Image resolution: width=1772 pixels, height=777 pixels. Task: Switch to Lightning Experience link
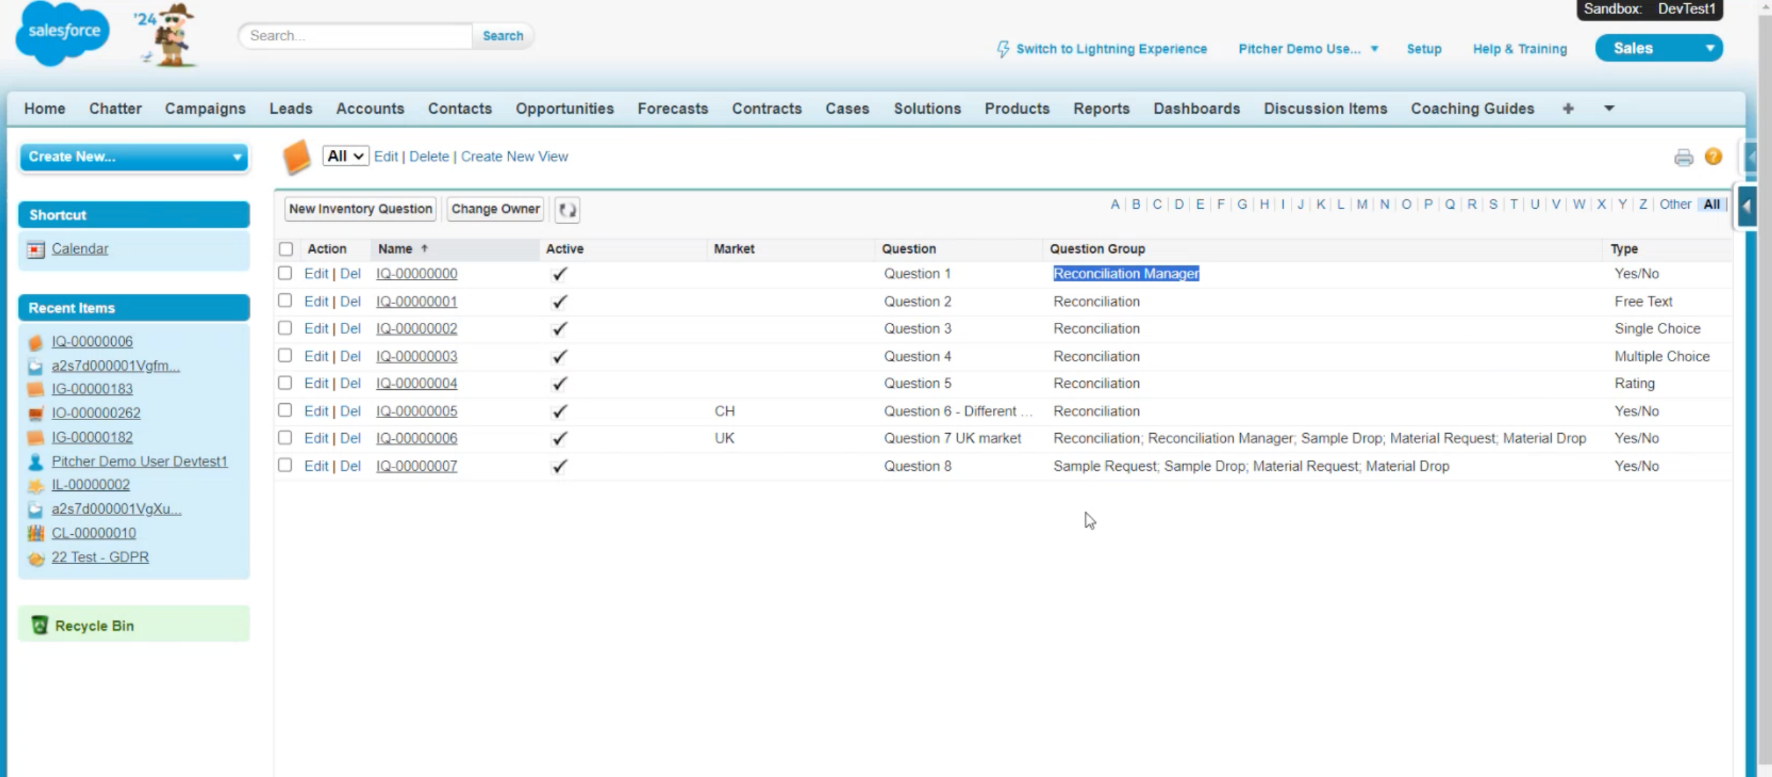point(1110,49)
